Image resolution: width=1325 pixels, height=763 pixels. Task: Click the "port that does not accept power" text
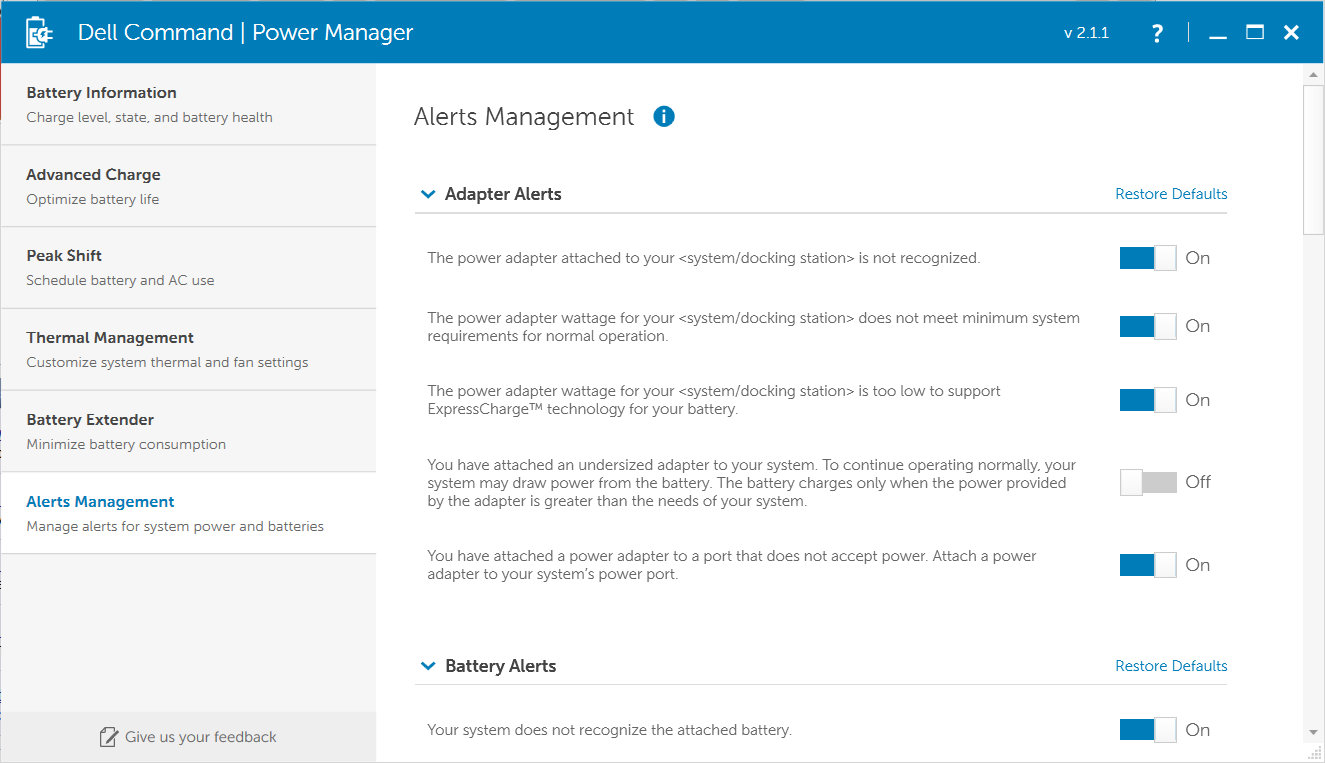pyautogui.click(x=732, y=565)
